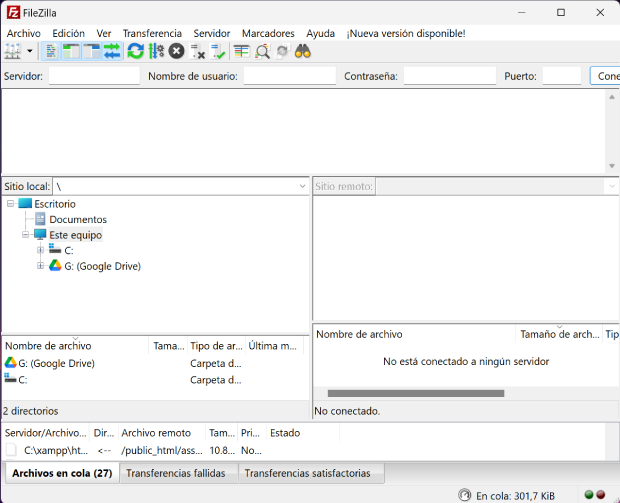Screen dimensions: 620x503
Task: Sort local list by Nombre de archivo
Action: [x=75, y=346]
